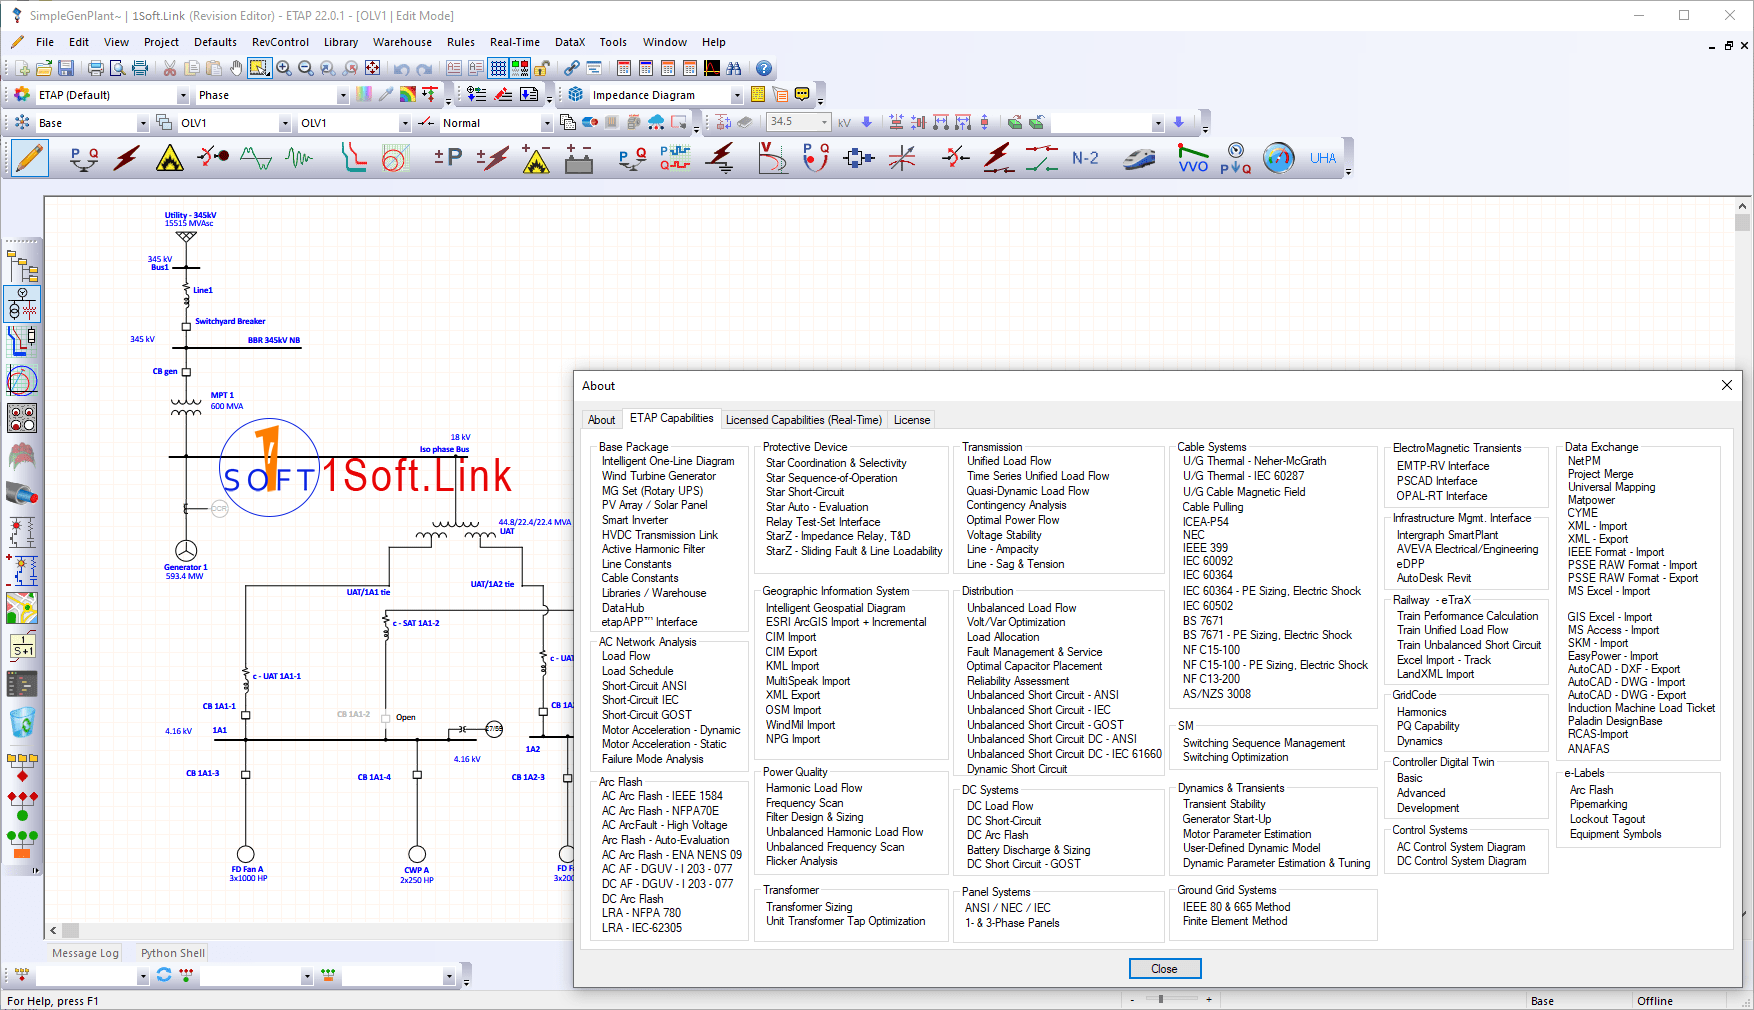Click the Print icon in toolbar
Viewport: 1754px width, 1010px height.
(x=96, y=68)
